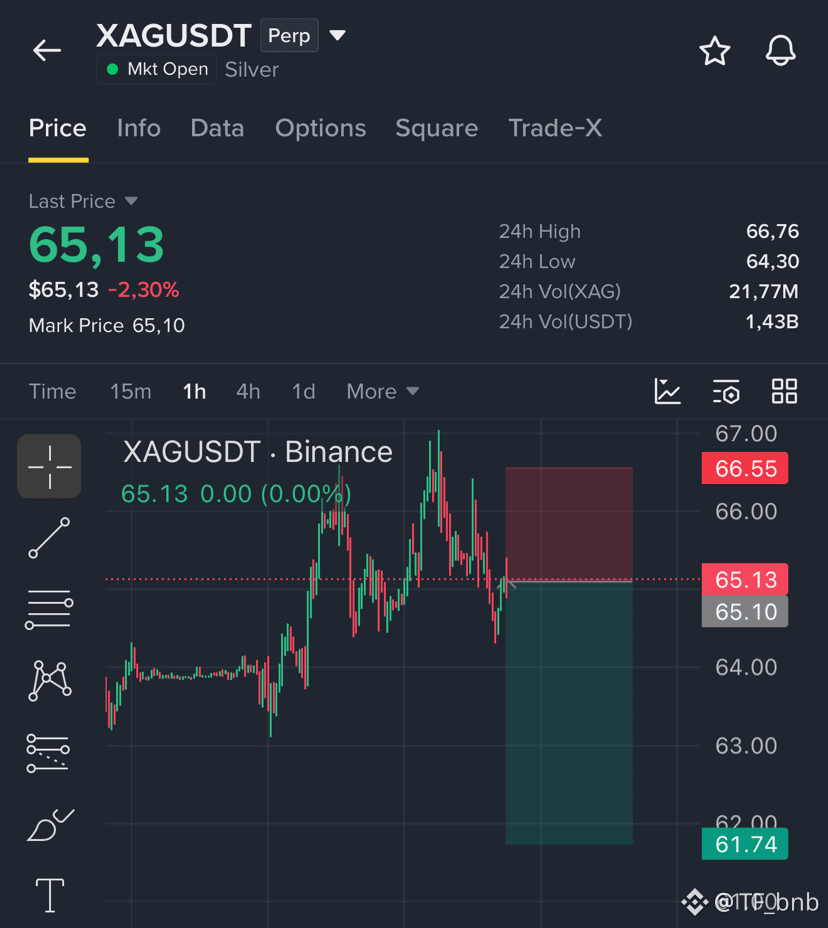Tap the Mkt Open status label
Viewport: 828px width, 928px height.
(157, 69)
